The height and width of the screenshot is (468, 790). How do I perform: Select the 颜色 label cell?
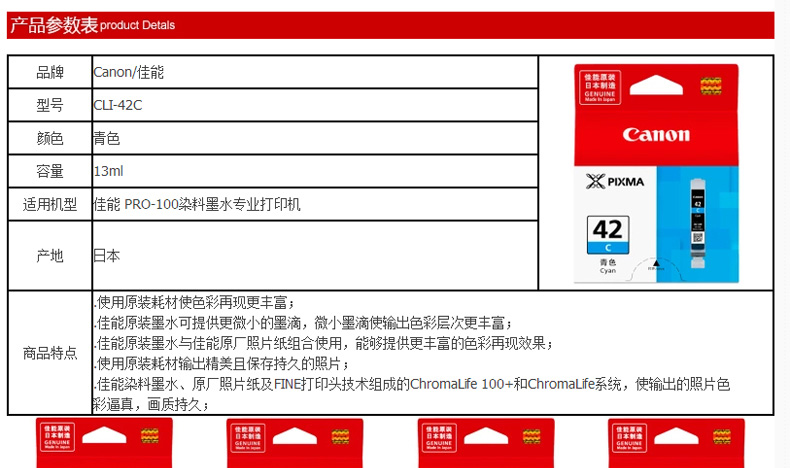50,138
